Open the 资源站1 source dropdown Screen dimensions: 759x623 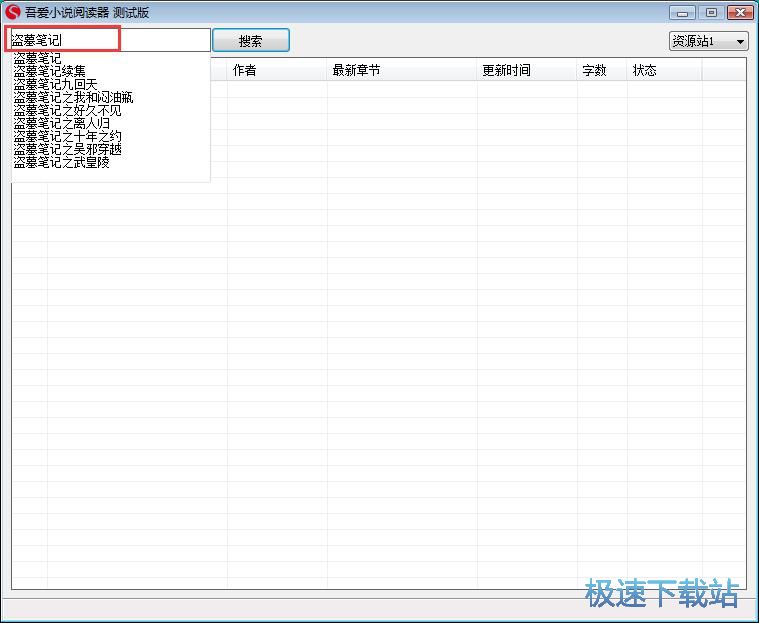pyautogui.click(x=709, y=41)
